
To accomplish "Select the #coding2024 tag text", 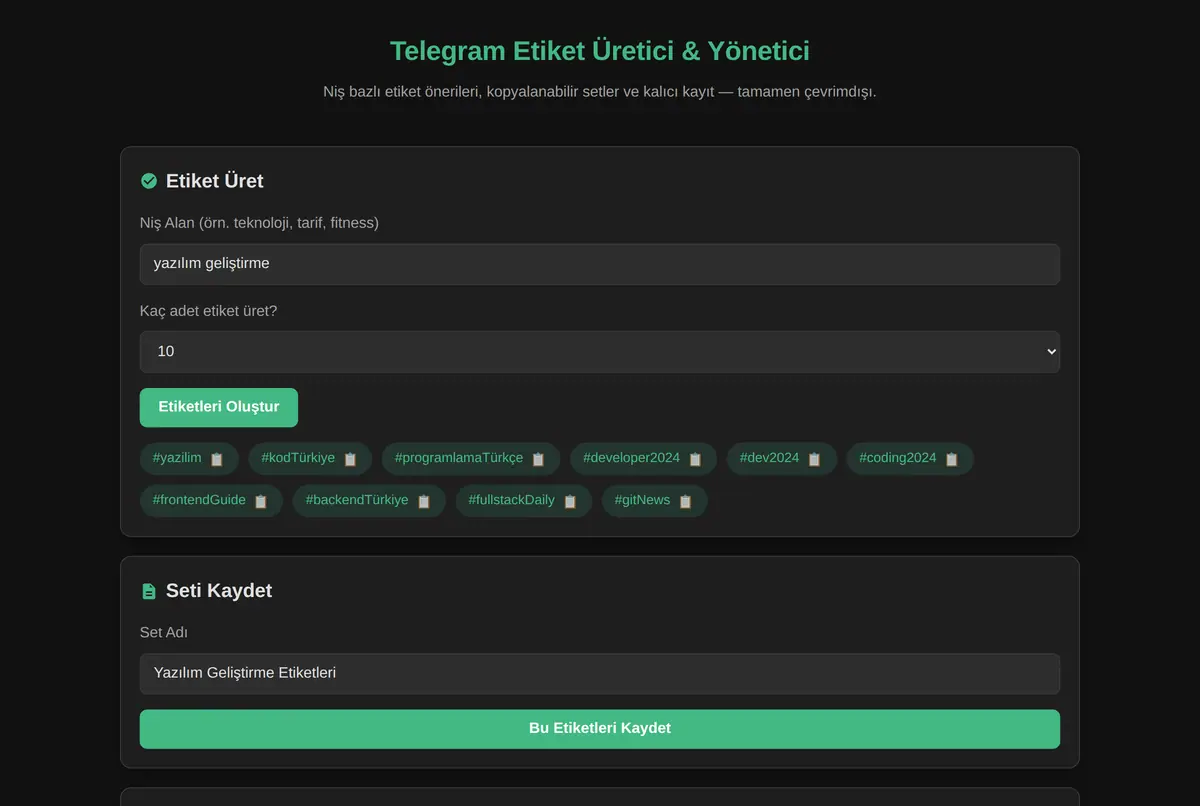I will [x=898, y=458].
